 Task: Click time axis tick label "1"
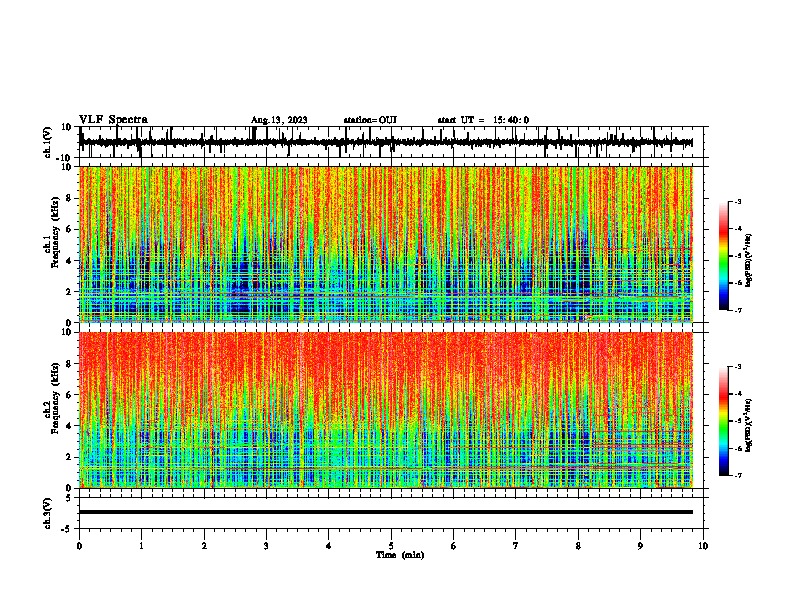click(x=141, y=546)
